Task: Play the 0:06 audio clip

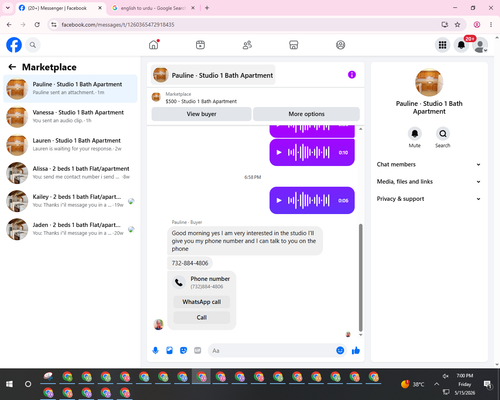Action: click(279, 200)
